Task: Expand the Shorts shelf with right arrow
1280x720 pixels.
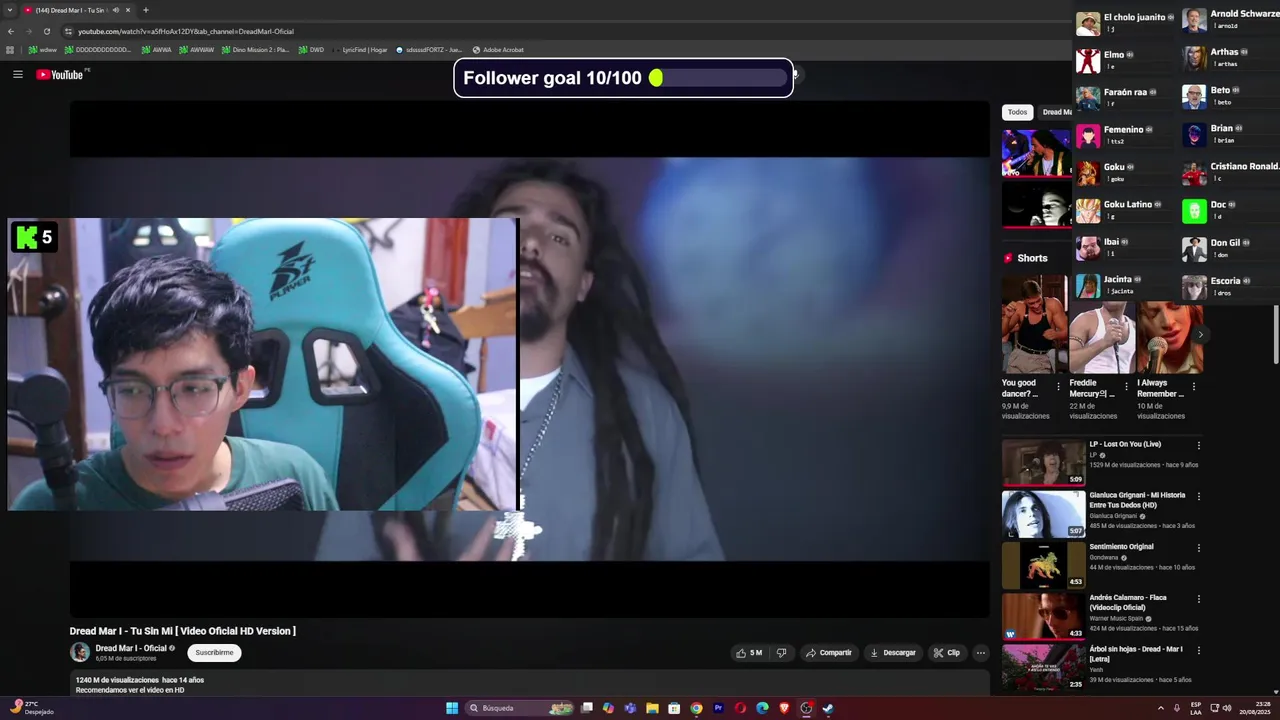Action: click(x=1201, y=335)
